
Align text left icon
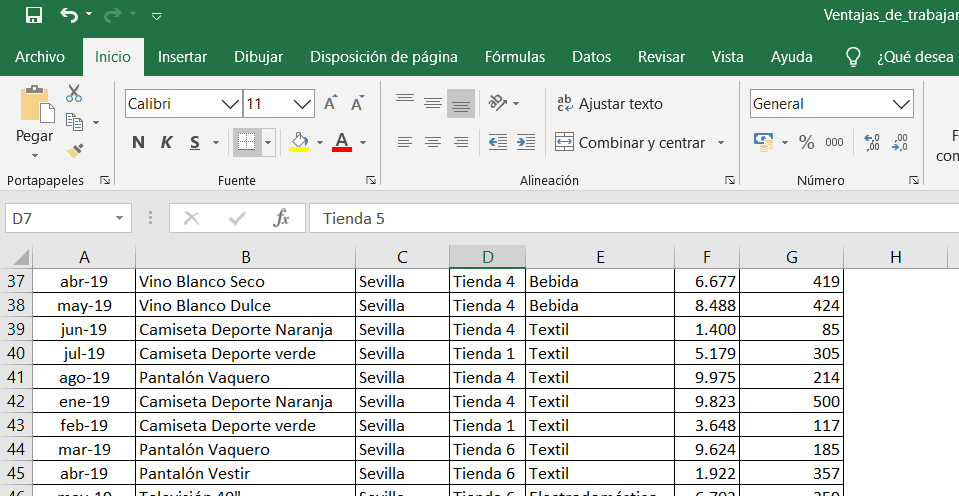coord(405,143)
